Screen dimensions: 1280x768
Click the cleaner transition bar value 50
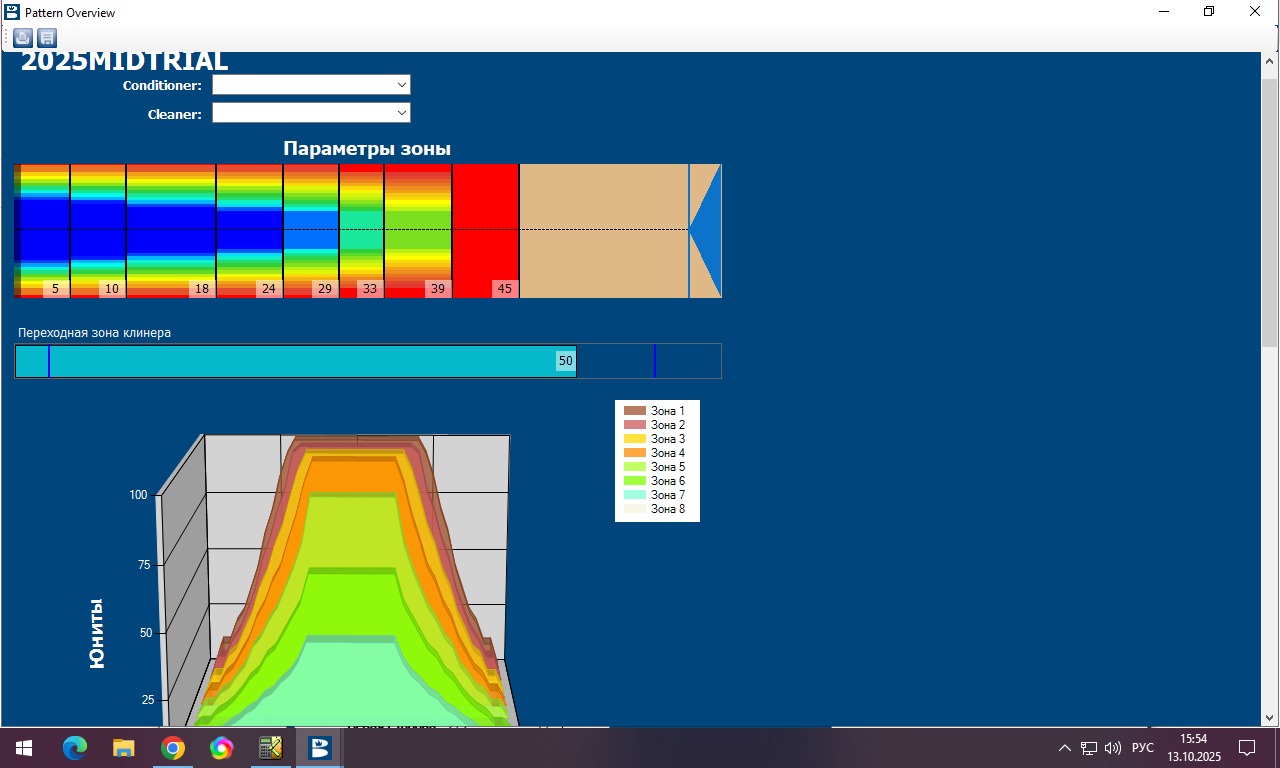click(x=565, y=361)
